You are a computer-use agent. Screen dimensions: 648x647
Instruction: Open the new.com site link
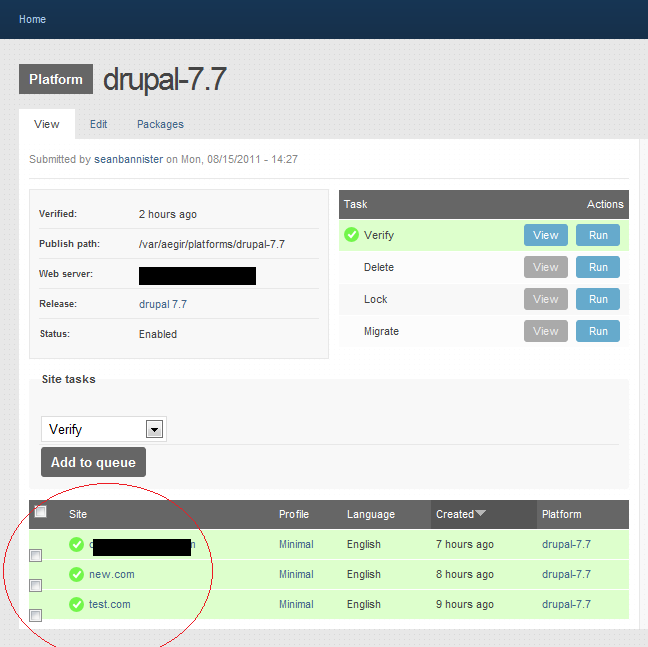[112, 574]
